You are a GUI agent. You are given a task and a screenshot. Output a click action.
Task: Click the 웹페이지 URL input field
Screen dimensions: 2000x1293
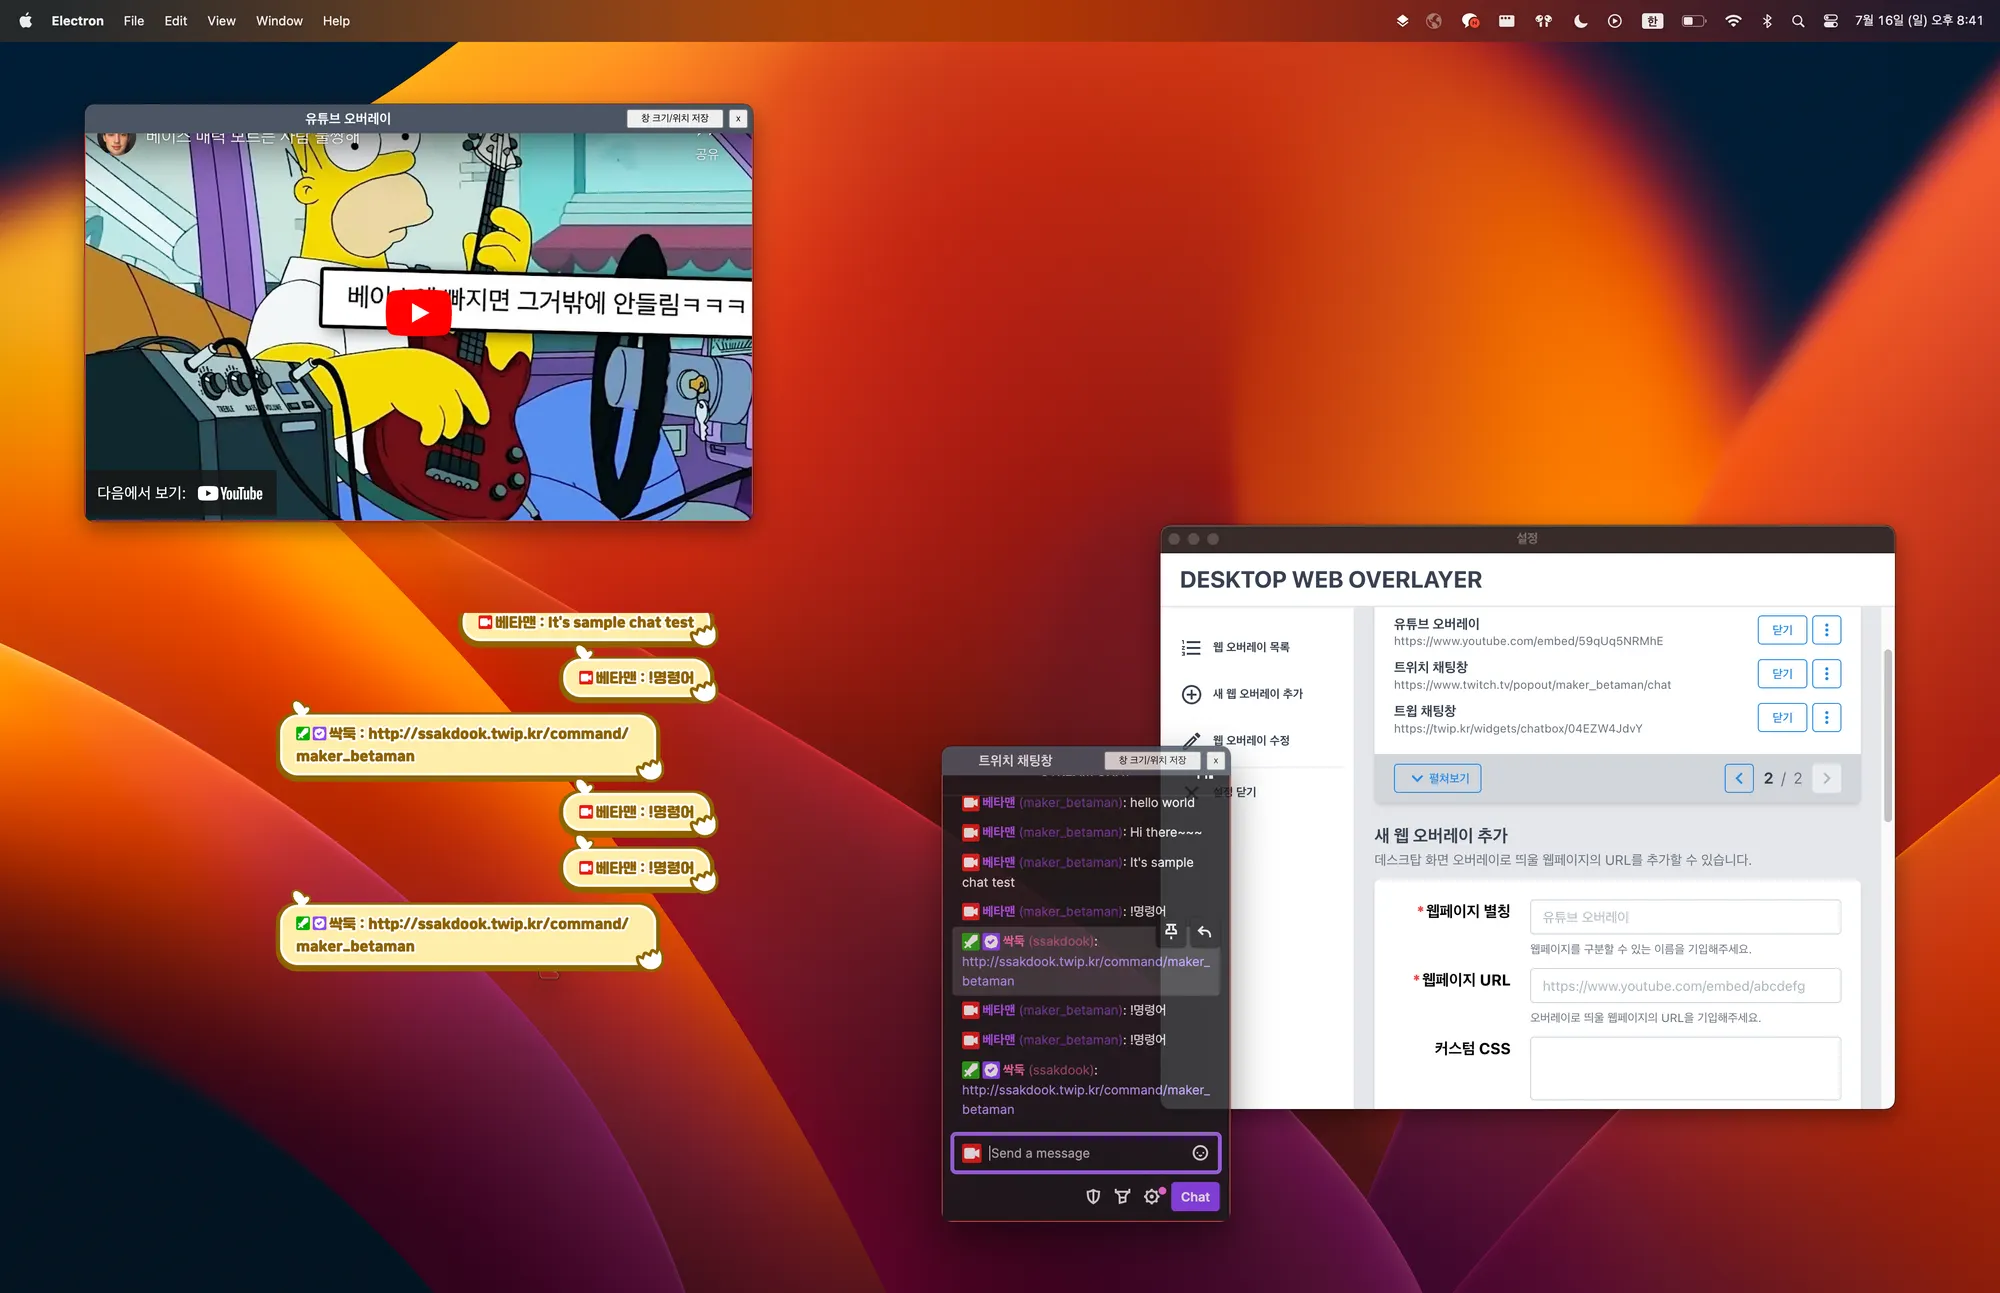click(x=1684, y=986)
